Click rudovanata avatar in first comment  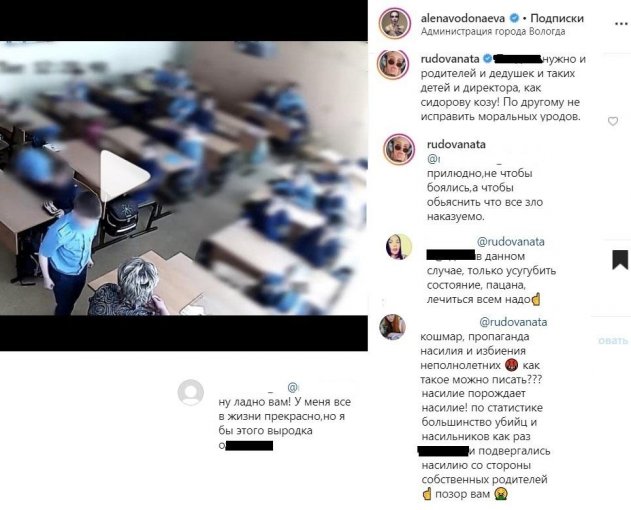393,64
